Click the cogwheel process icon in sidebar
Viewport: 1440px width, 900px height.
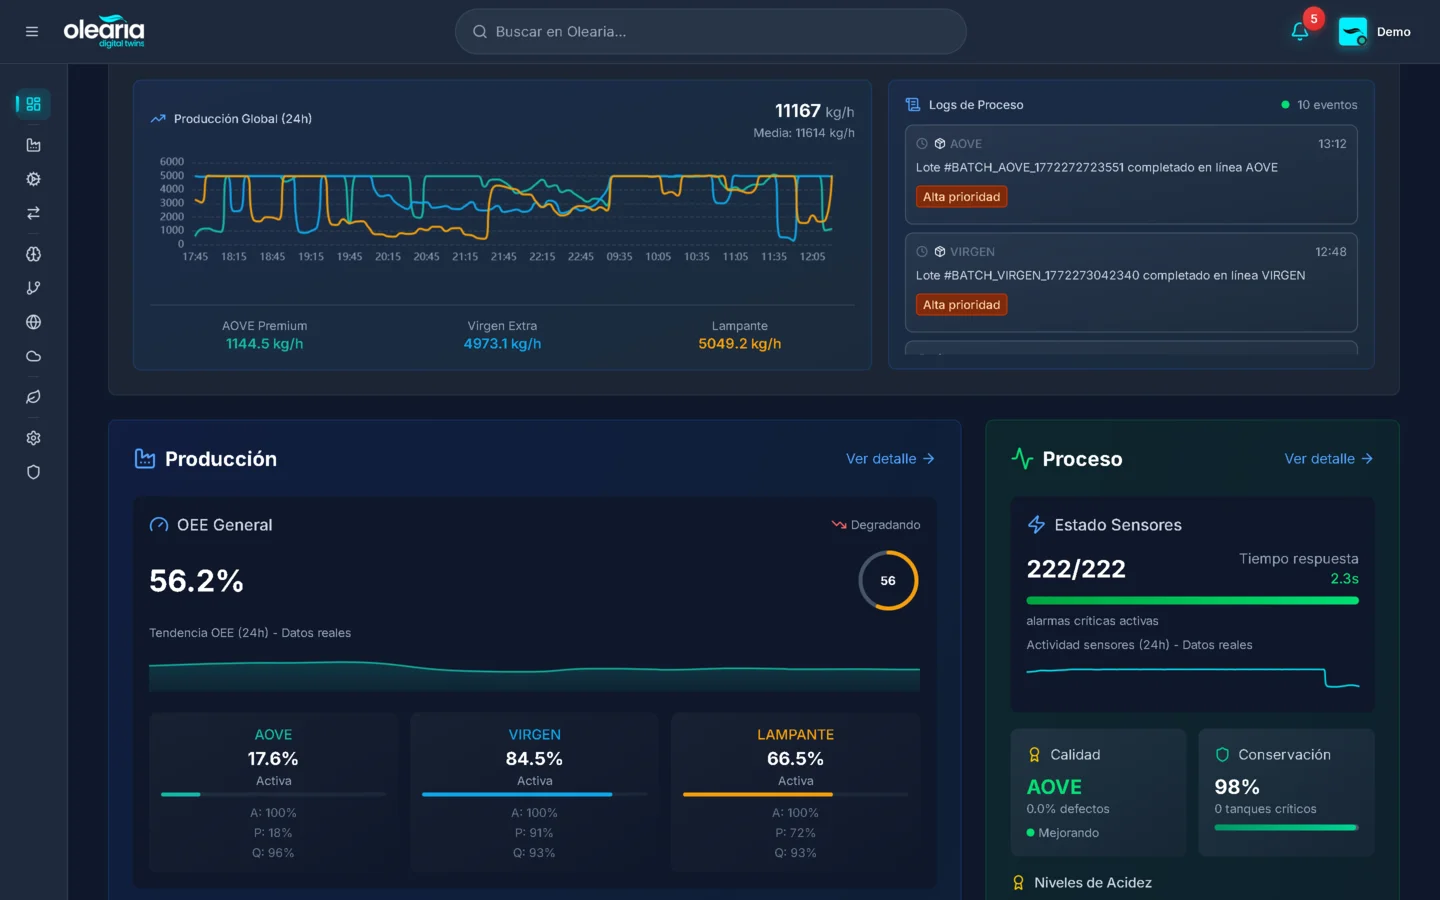(x=32, y=178)
